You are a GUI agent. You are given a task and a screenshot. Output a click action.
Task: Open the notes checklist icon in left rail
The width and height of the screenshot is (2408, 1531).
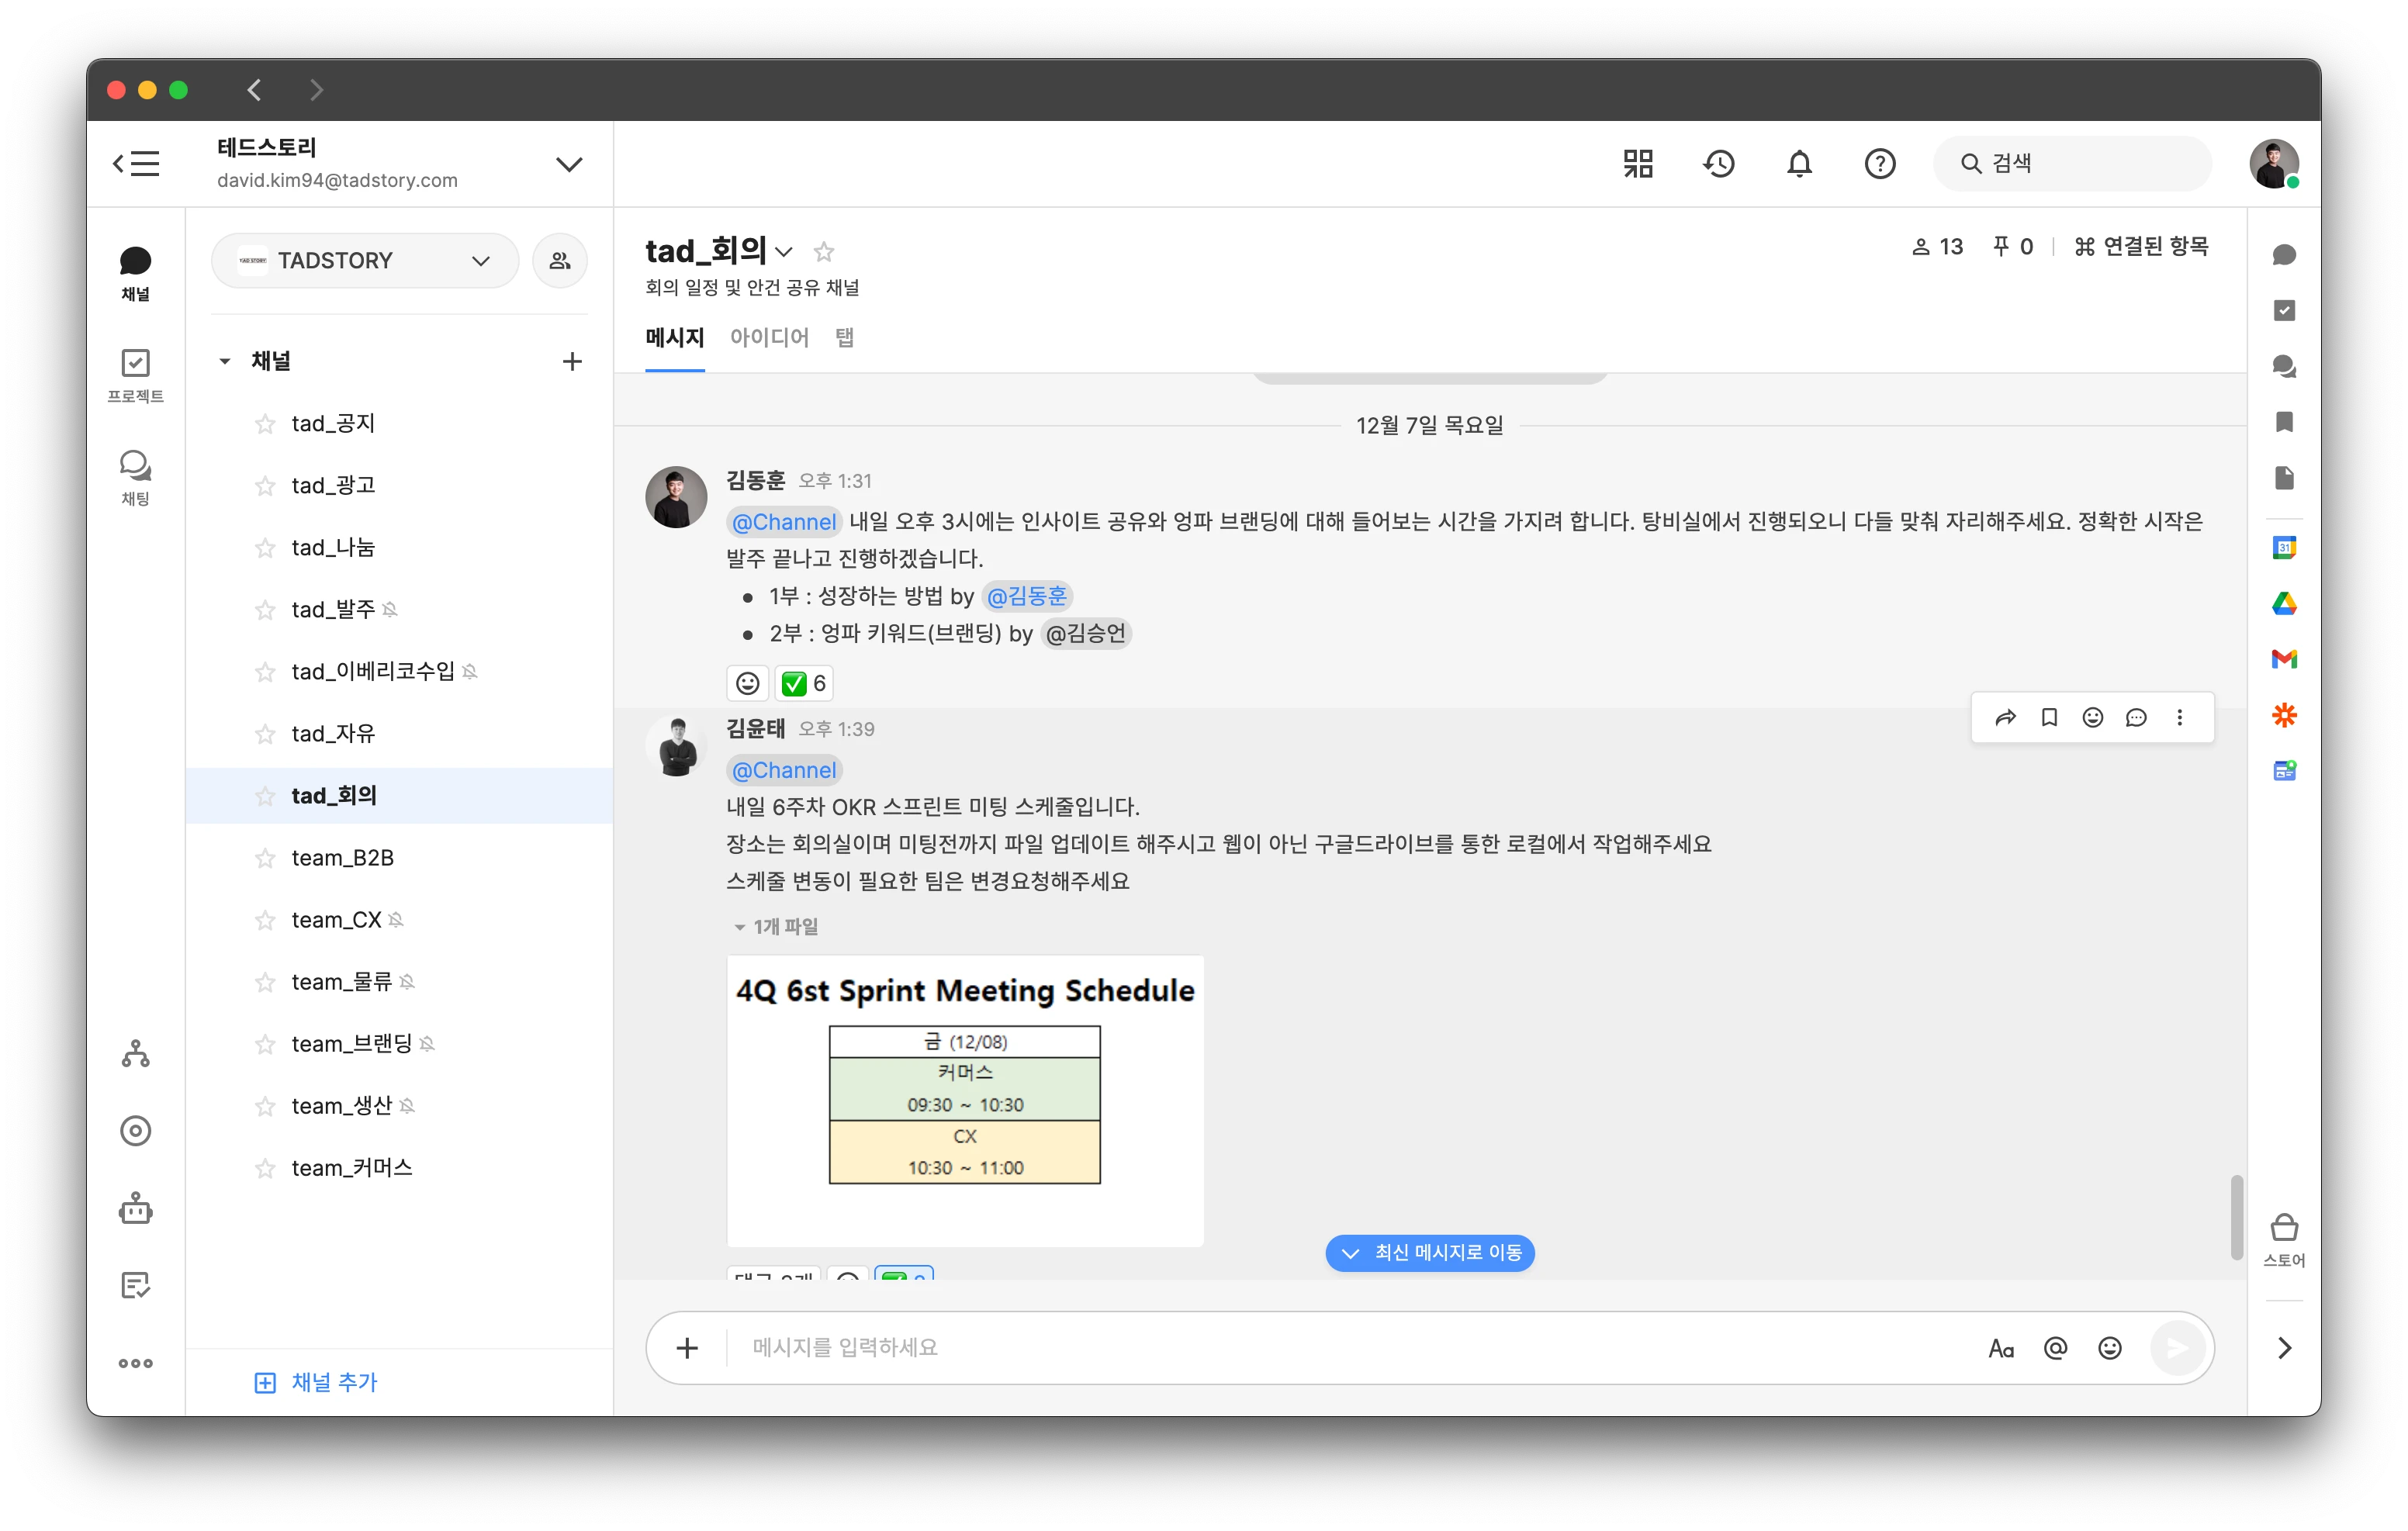tap(135, 1286)
